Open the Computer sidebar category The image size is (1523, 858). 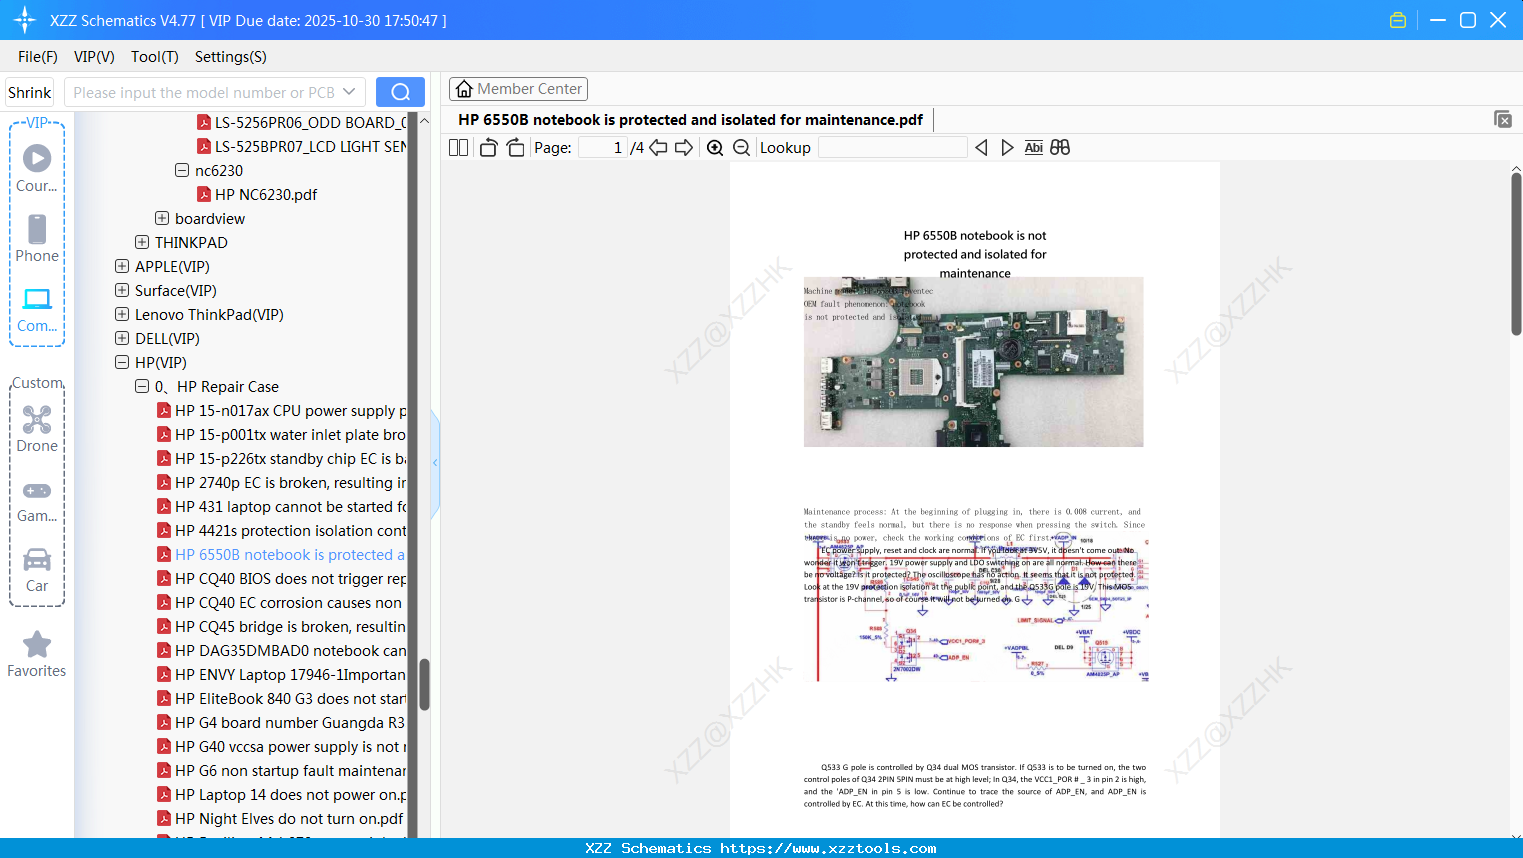(x=37, y=309)
